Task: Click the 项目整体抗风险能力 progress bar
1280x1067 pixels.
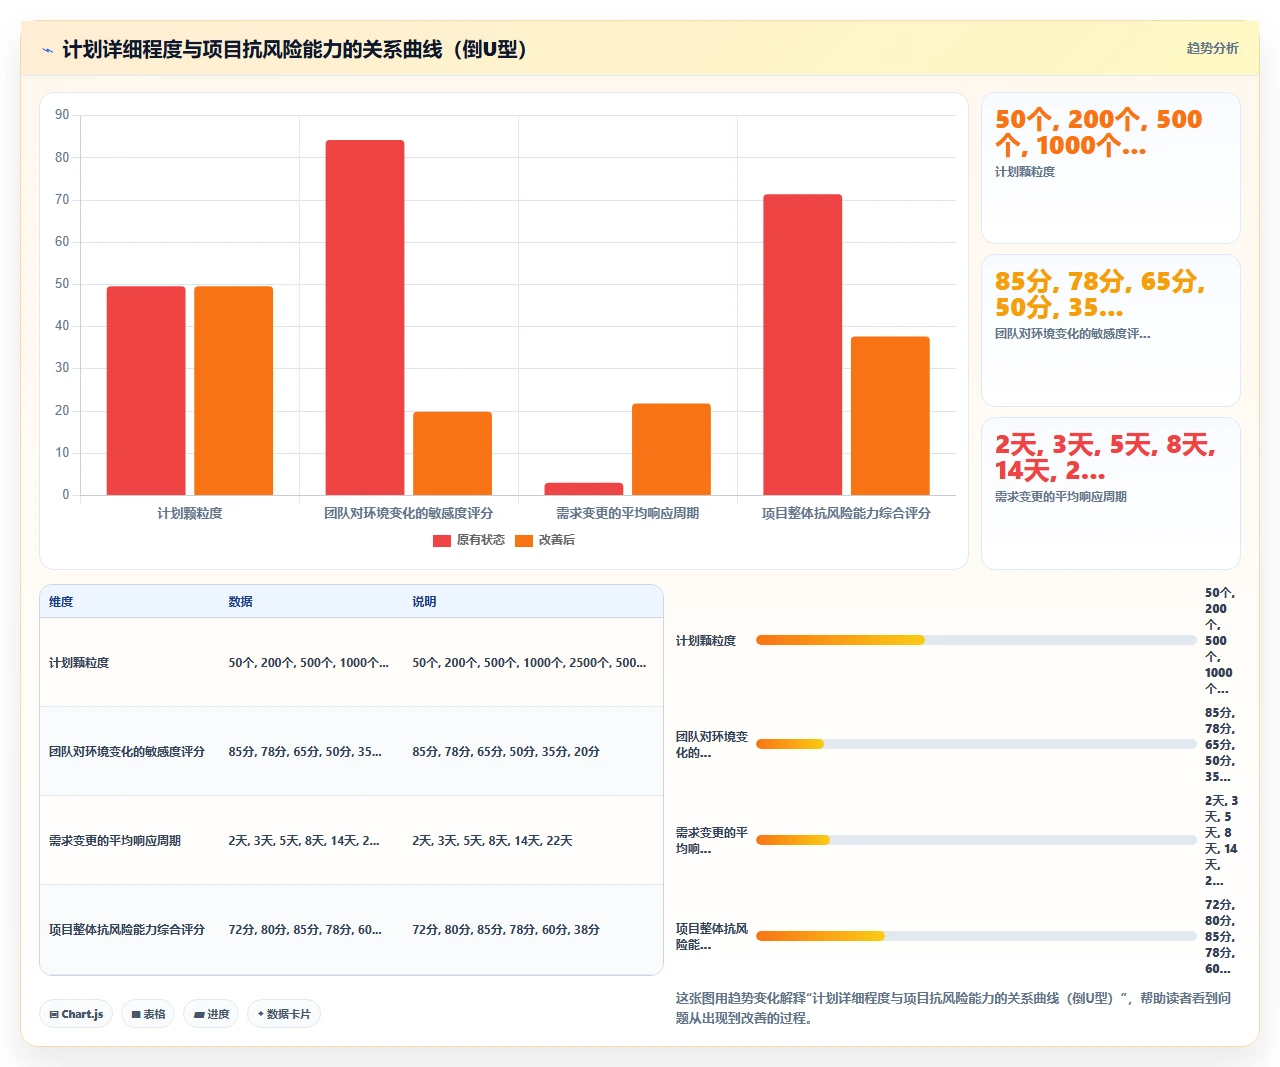Action: tap(976, 936)
